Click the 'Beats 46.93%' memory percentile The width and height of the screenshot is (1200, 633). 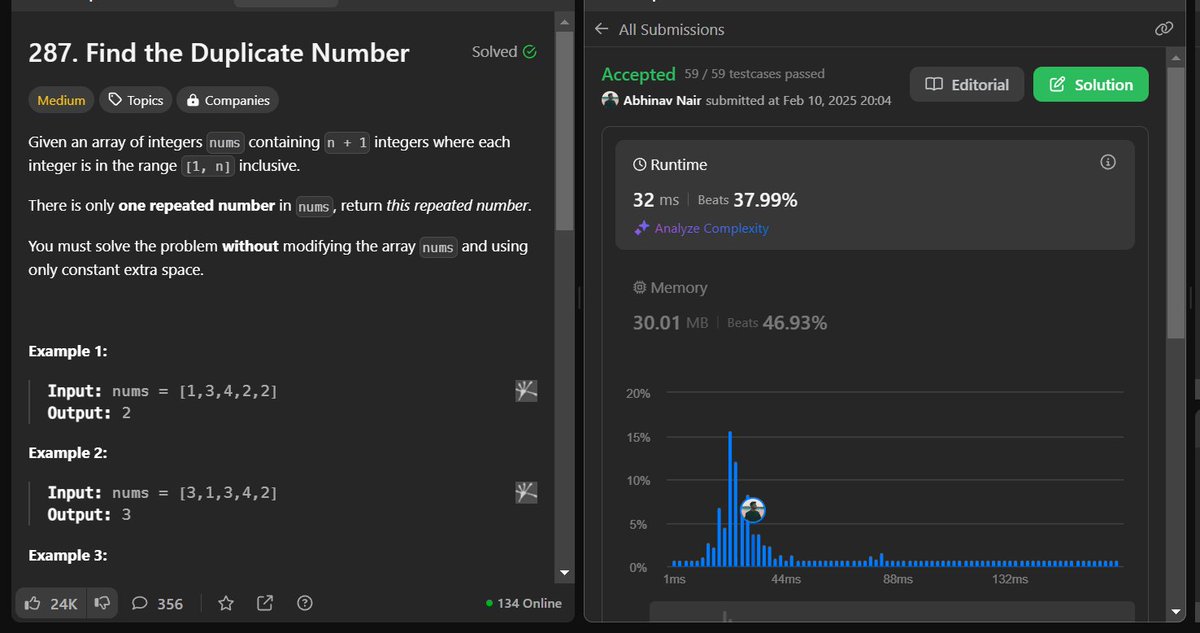pyautogui.click(x=777, y=323)
